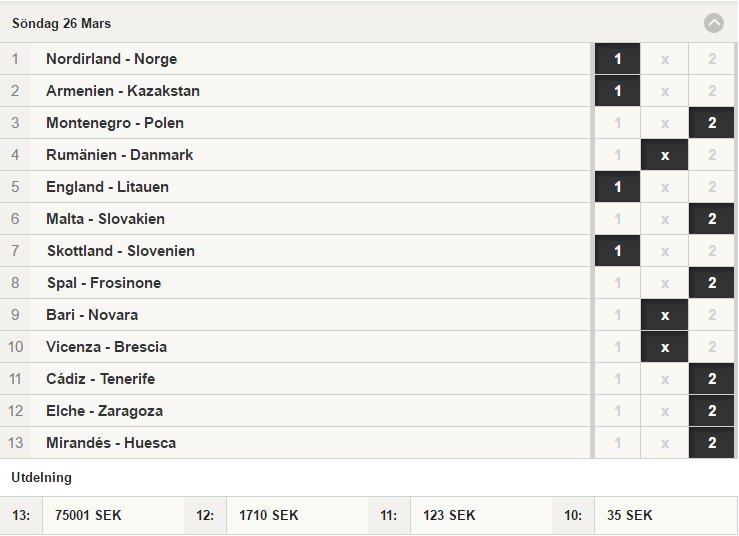
Task: Click the 10 correct payout 35 SEK
Action: point(630,515)
